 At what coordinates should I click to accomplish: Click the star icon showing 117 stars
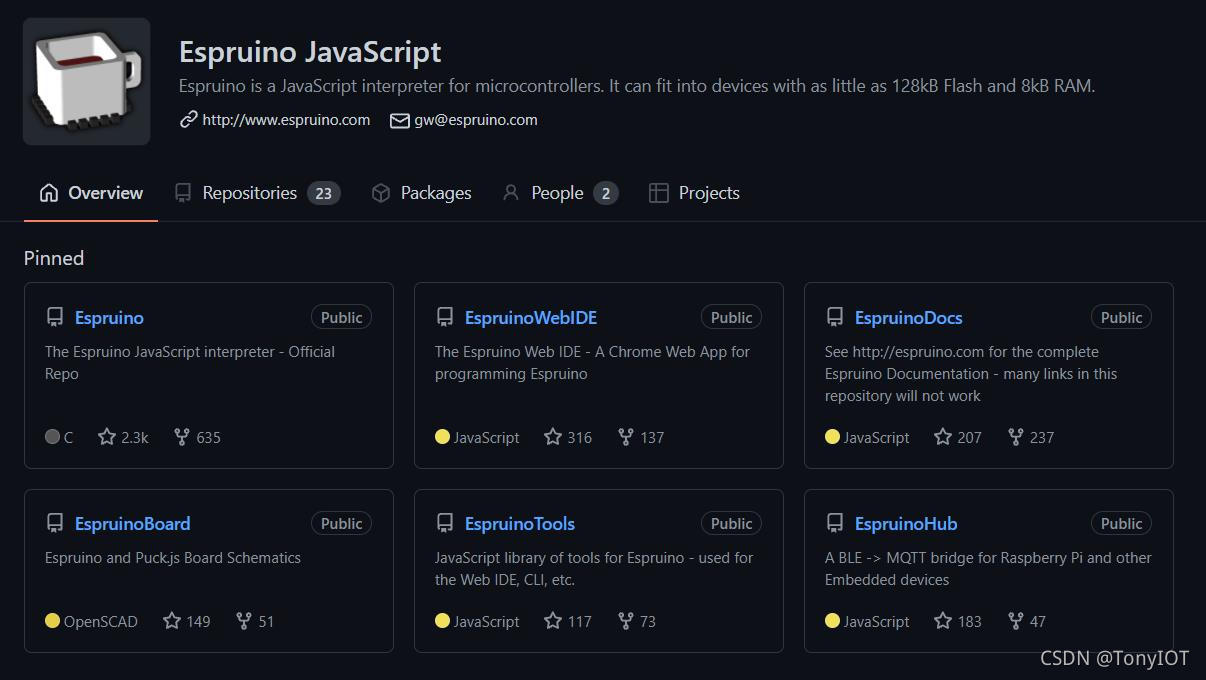coord(553,621)
